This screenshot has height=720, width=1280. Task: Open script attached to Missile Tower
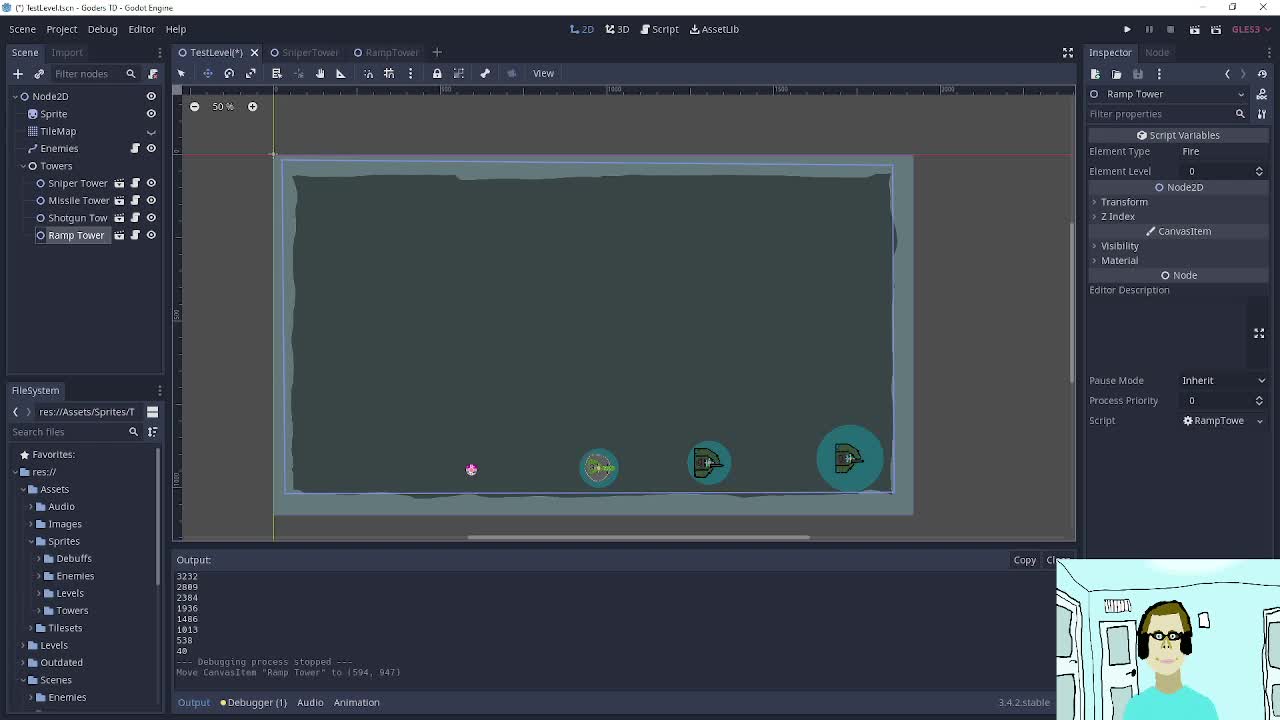point(135,200)
